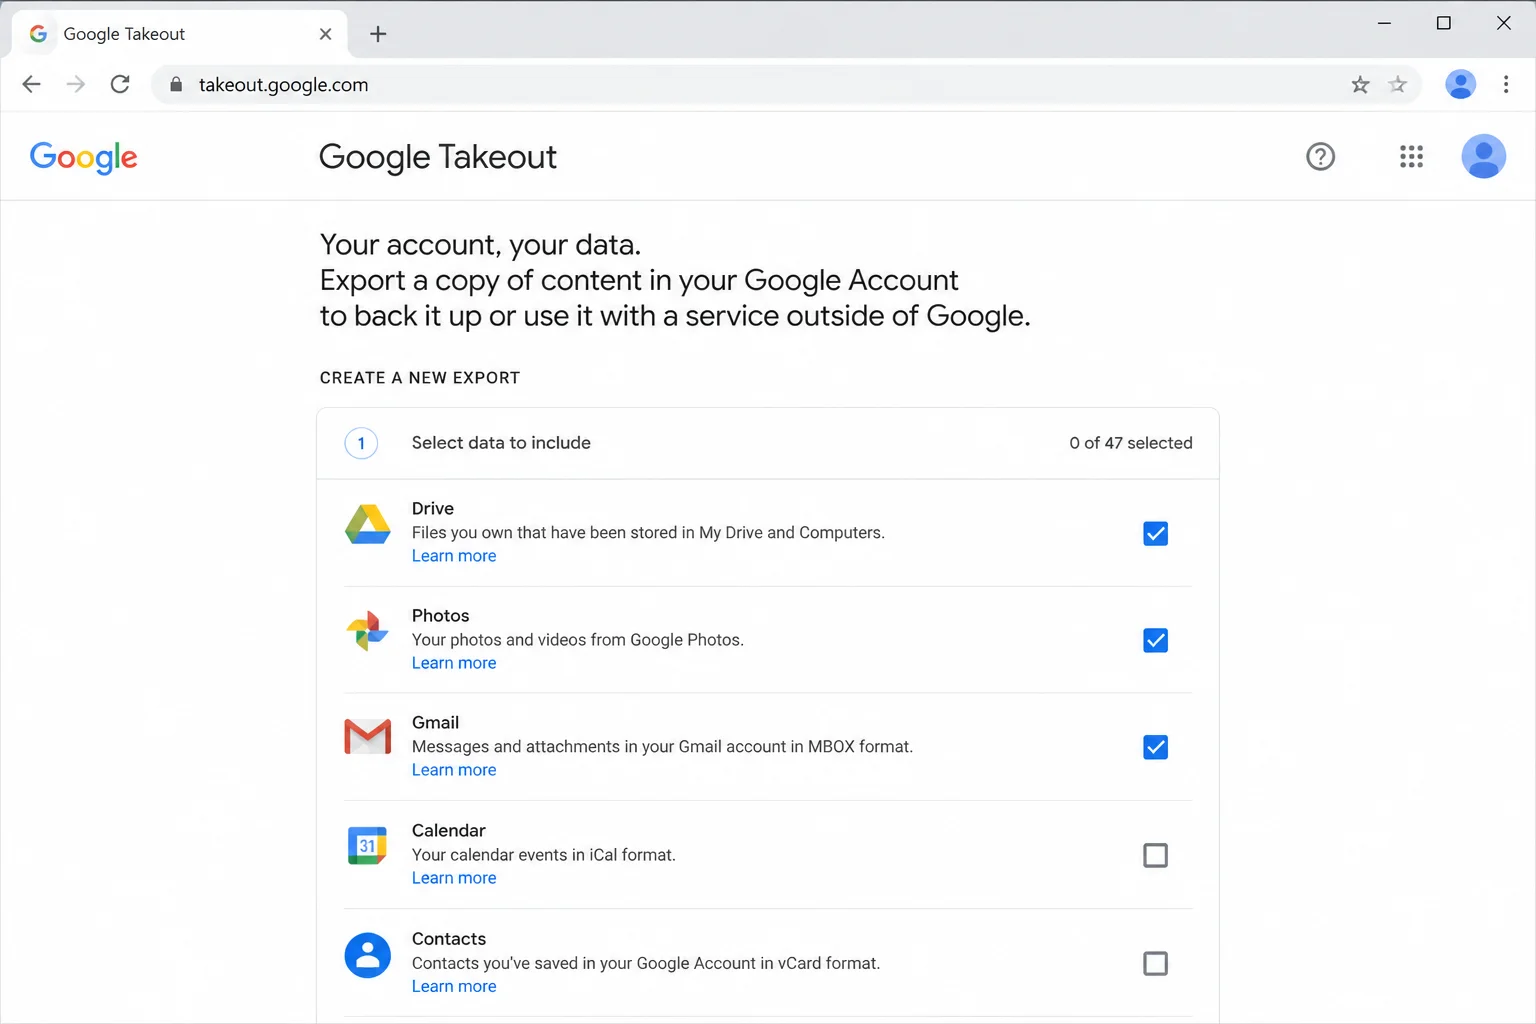Viewport: 1536px width, 1024px height.
Task: Click 'Your calendar events in iCal format.' text
Action: 544,855
